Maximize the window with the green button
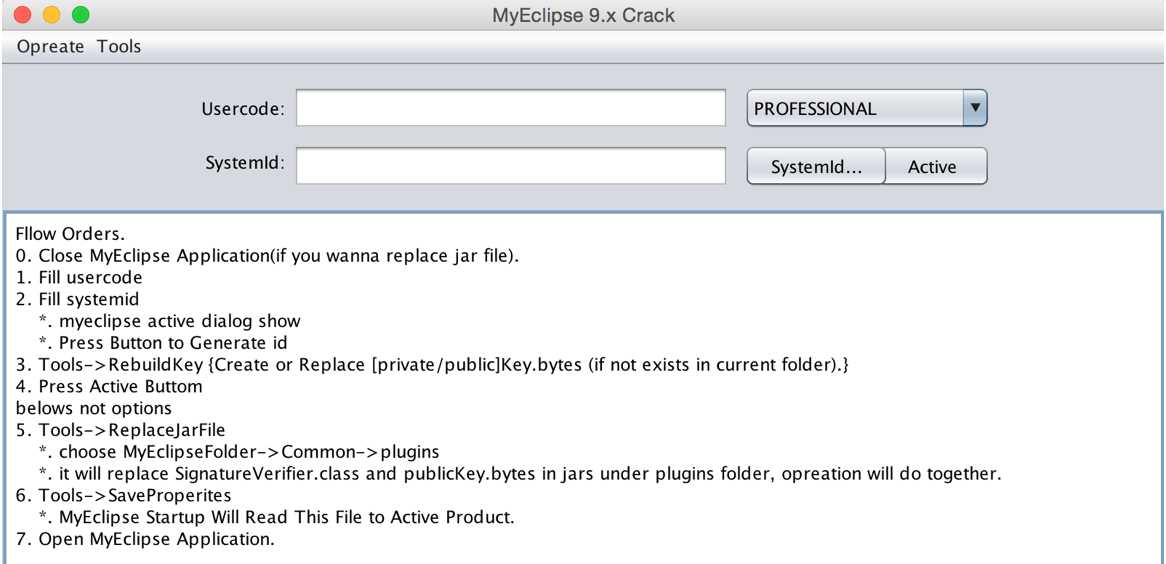This screenshot has width=1166, height=564. [x=80, y=15]
